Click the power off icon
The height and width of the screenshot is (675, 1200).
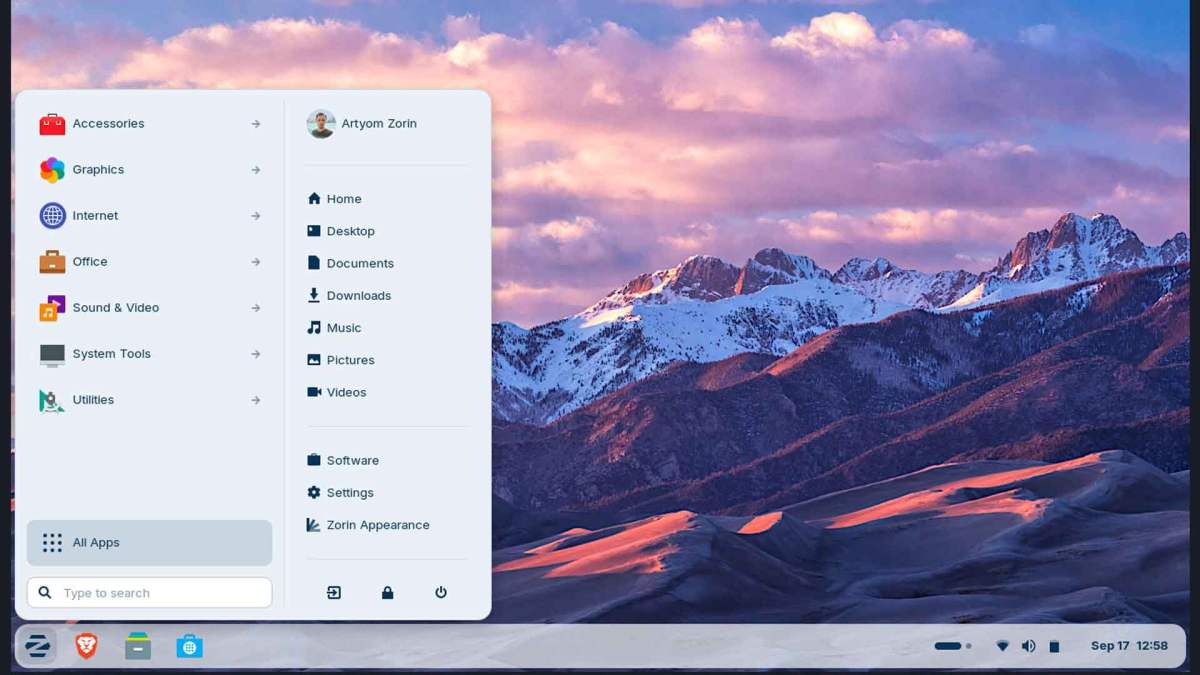[x=441, y=593]
